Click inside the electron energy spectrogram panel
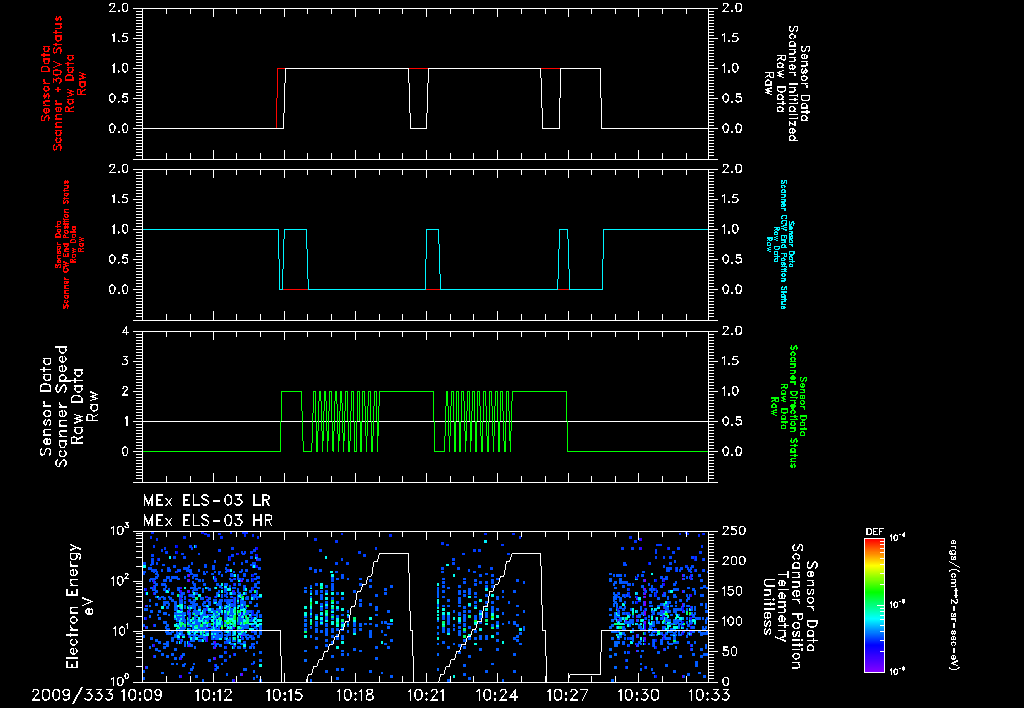Screen dimensions: 1024x708 coord(426,607)
